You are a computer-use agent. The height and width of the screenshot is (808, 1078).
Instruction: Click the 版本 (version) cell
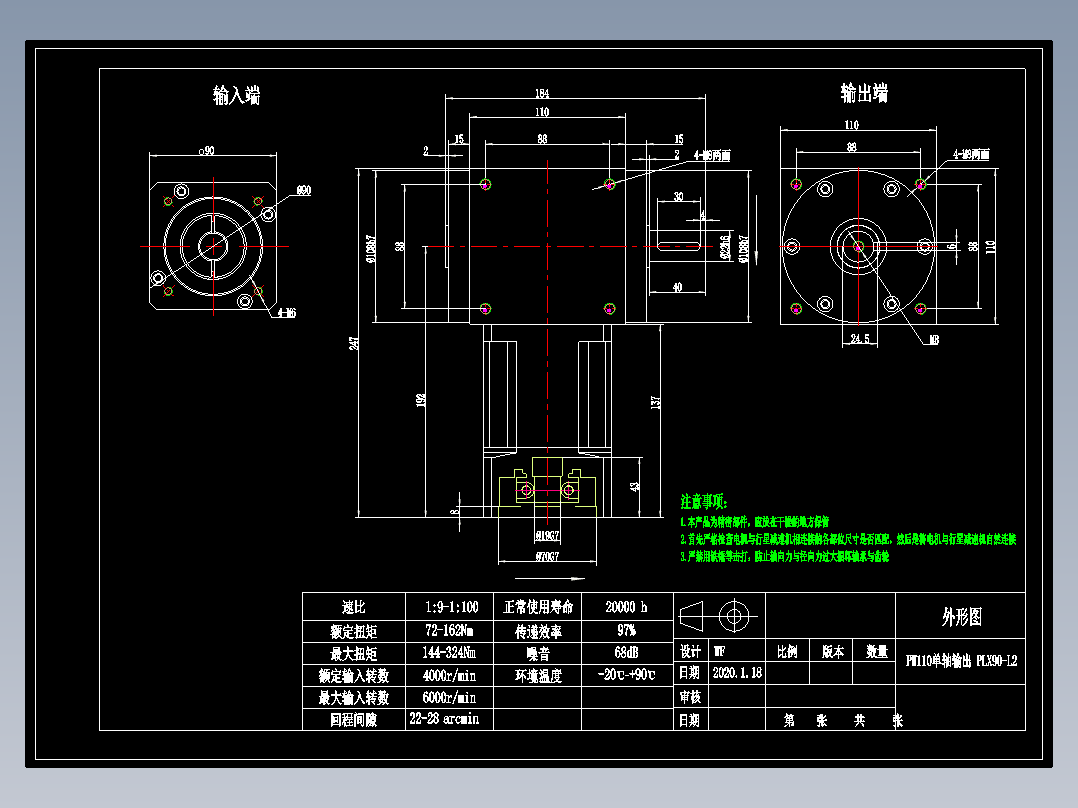click(831, 650)
